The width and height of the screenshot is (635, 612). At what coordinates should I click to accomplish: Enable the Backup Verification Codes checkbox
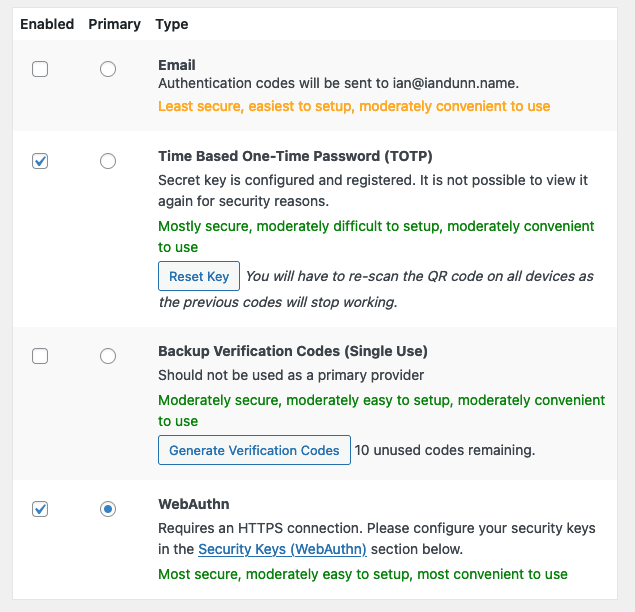[x=40, y=356]
